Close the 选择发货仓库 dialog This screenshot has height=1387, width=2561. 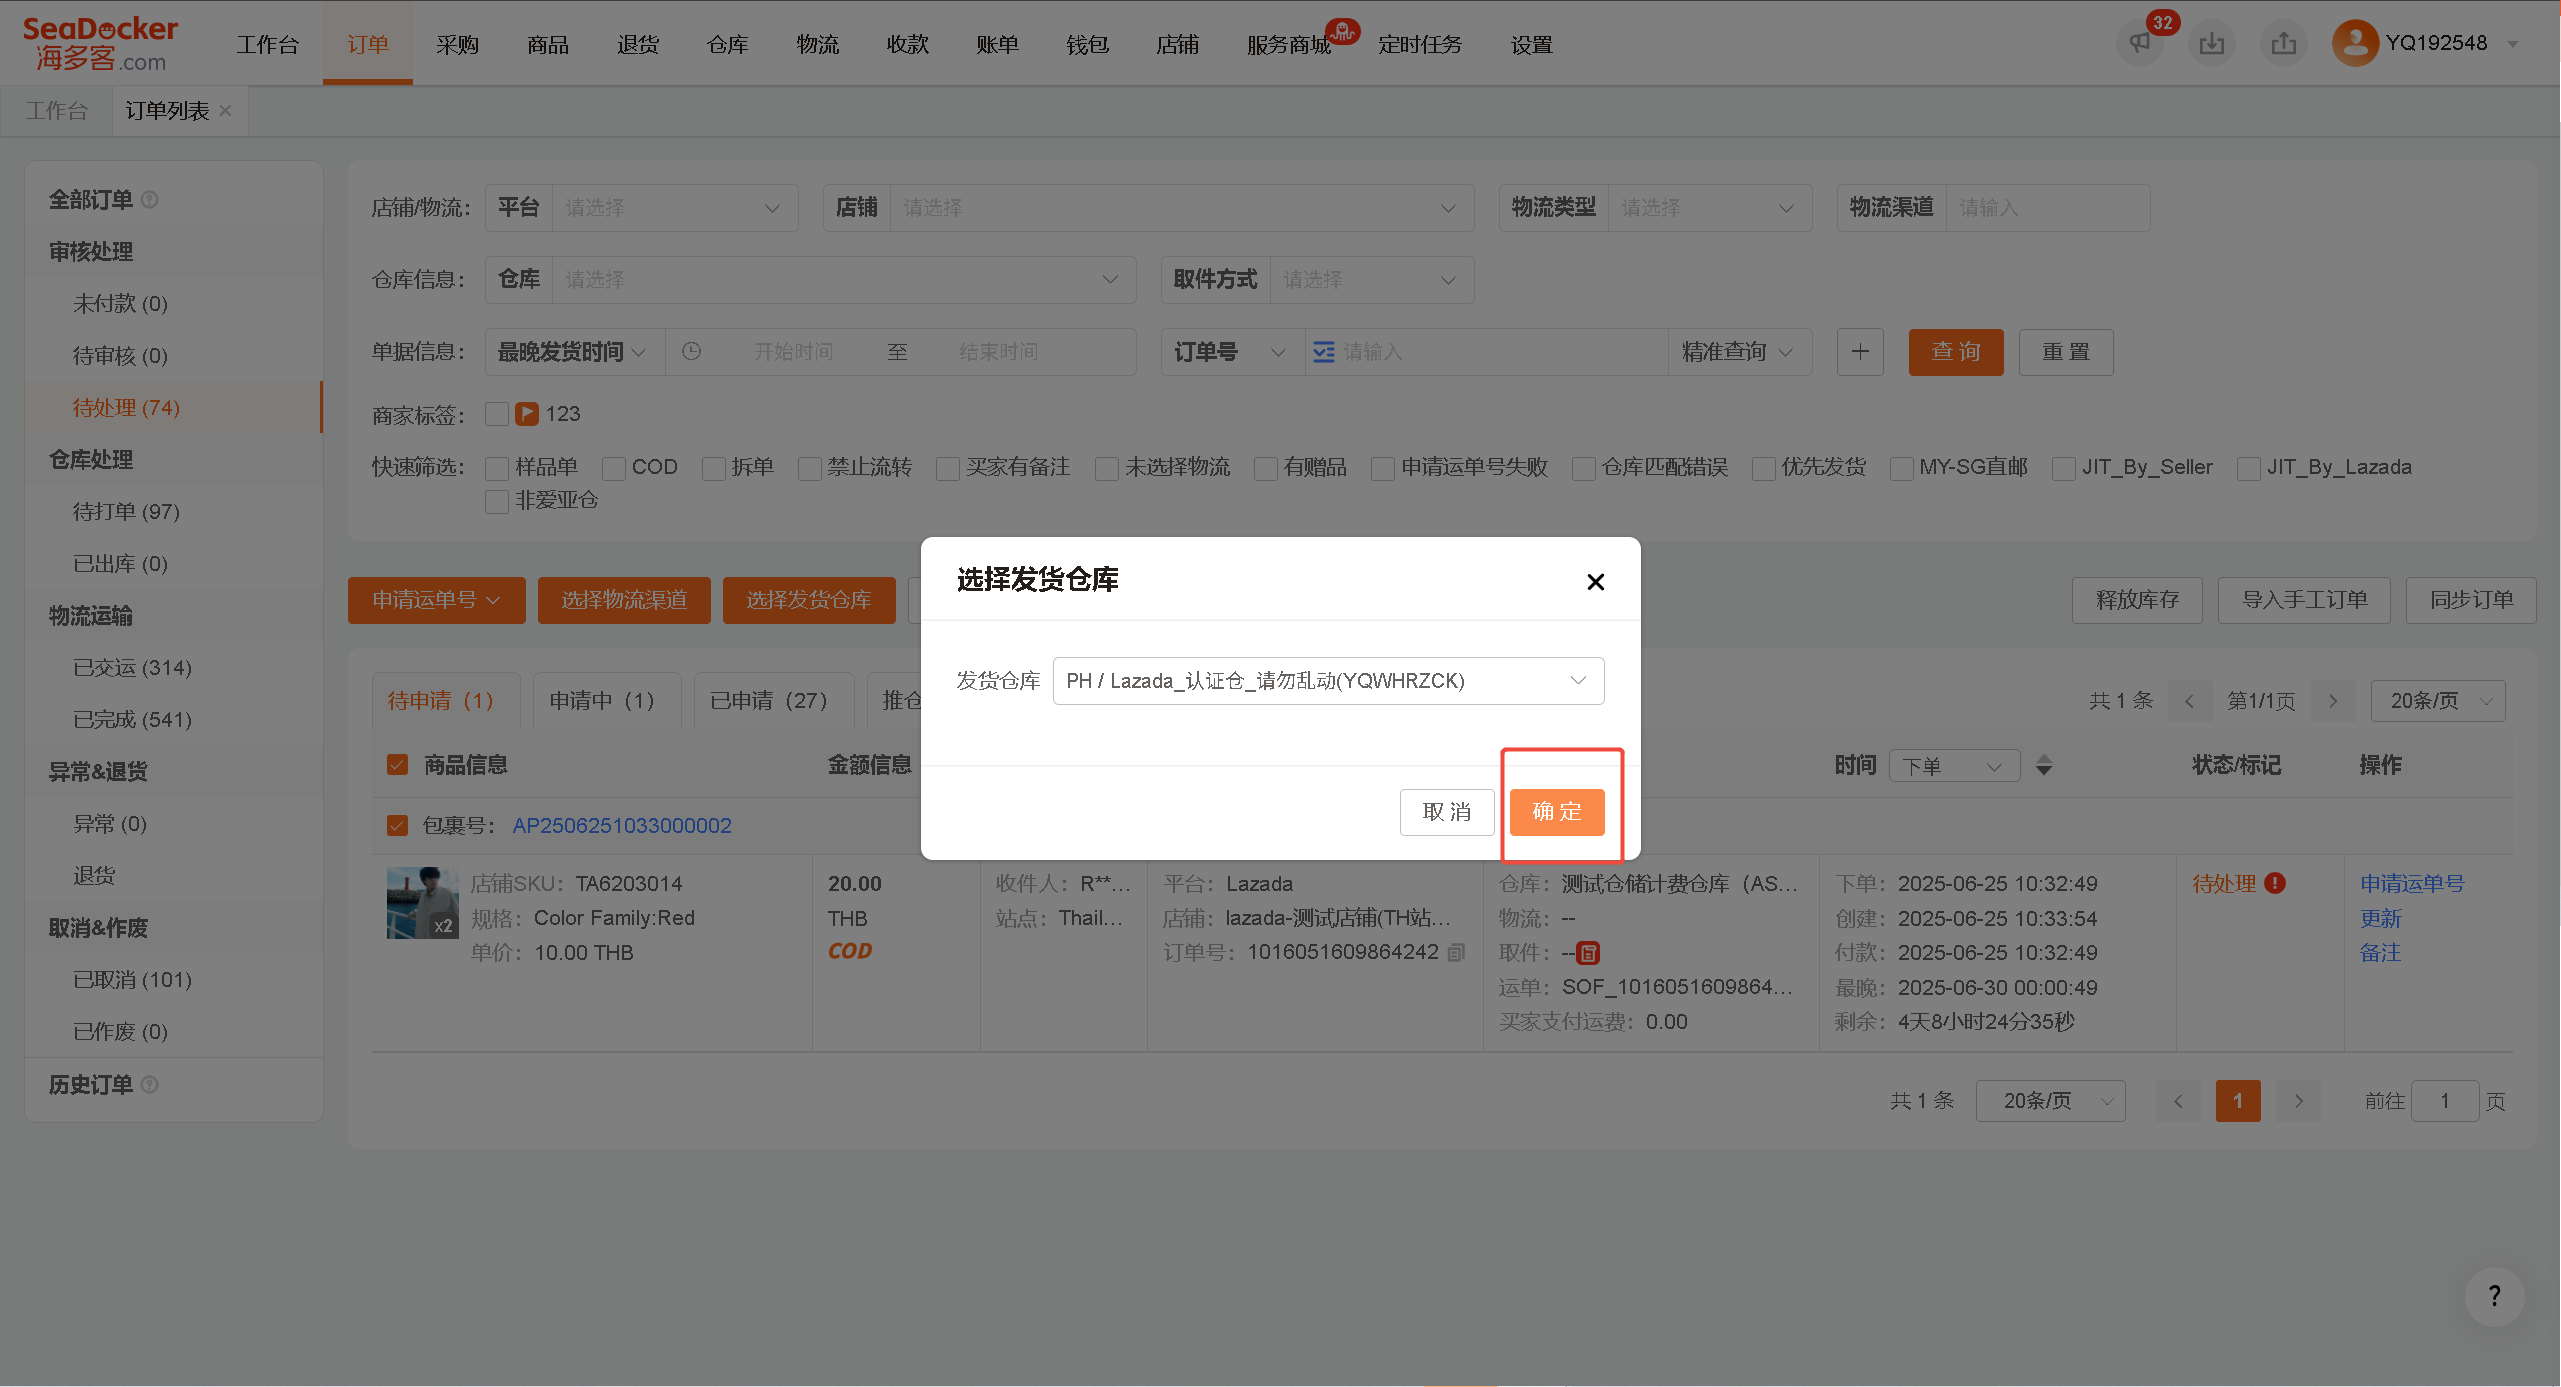coord(1595,582)
